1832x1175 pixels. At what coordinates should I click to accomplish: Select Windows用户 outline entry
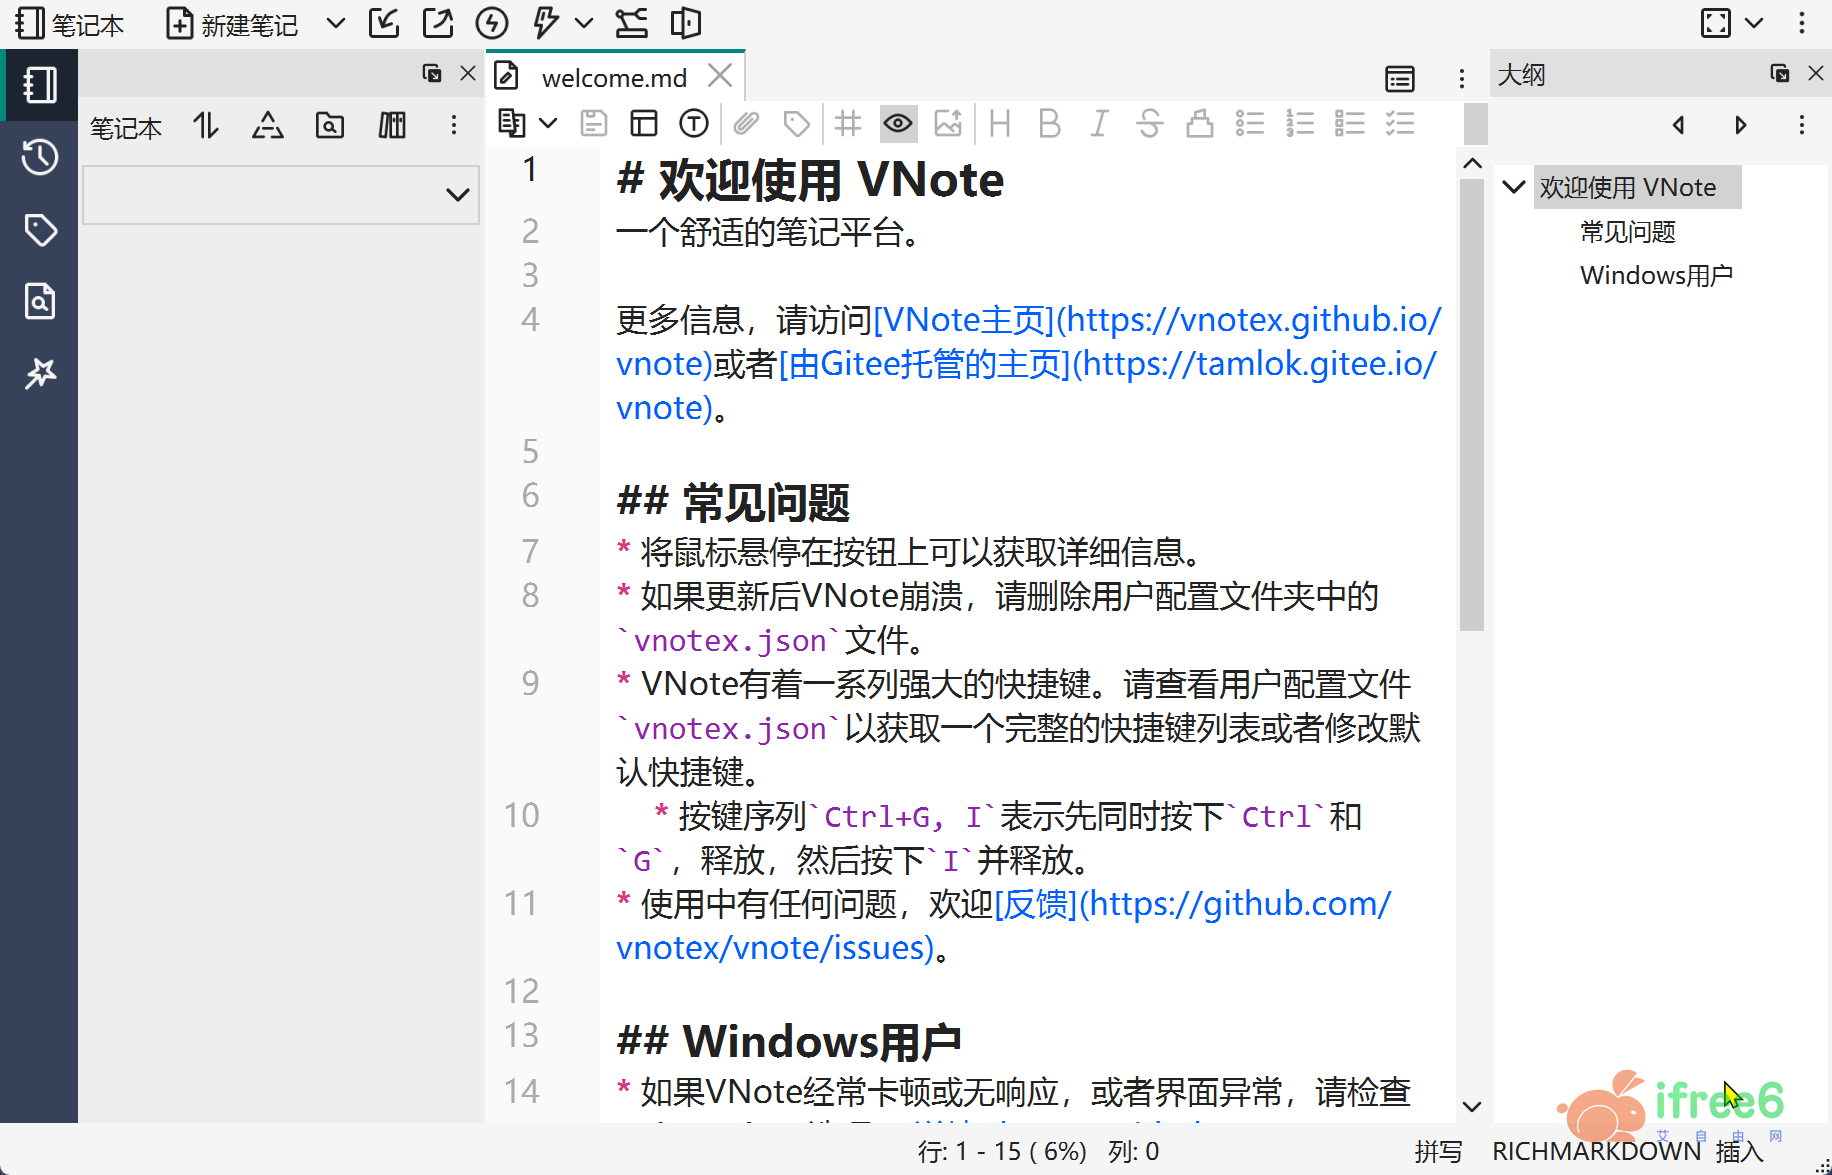1655,275
